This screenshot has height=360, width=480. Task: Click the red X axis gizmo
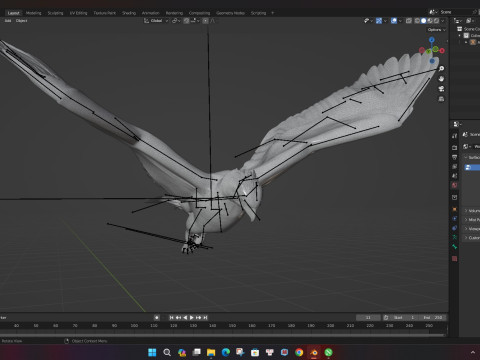coord(442,51)
